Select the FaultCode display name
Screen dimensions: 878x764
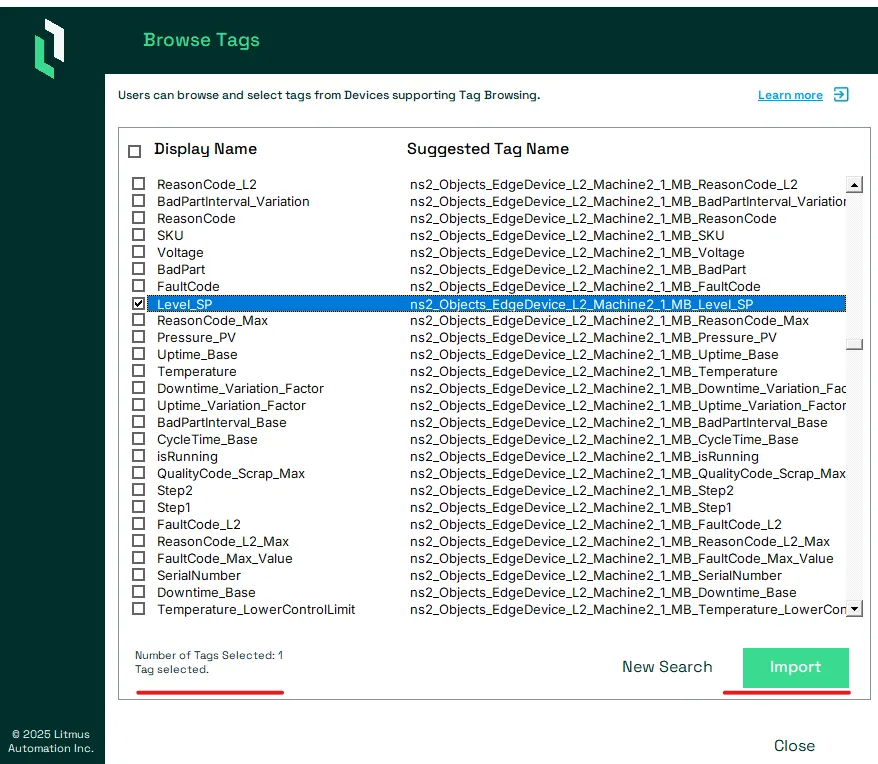pyautogui.click(x=188, y=286)
